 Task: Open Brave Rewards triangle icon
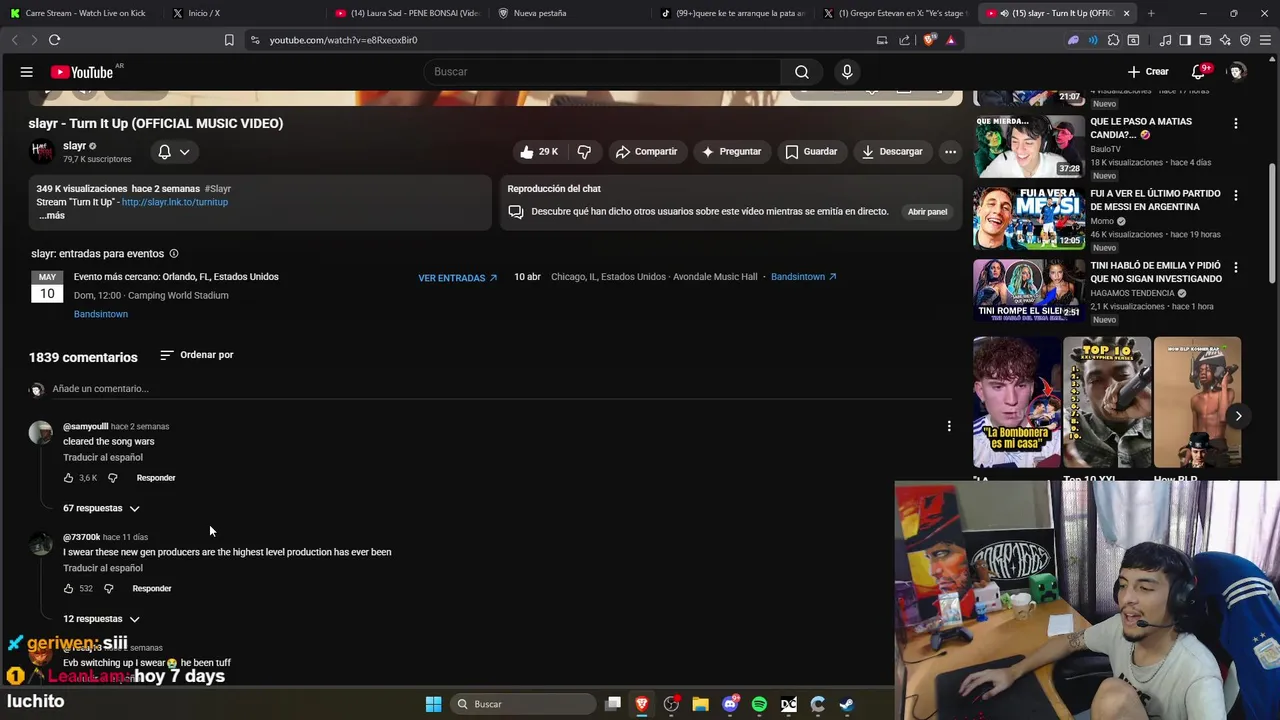(x=950, y=40)
